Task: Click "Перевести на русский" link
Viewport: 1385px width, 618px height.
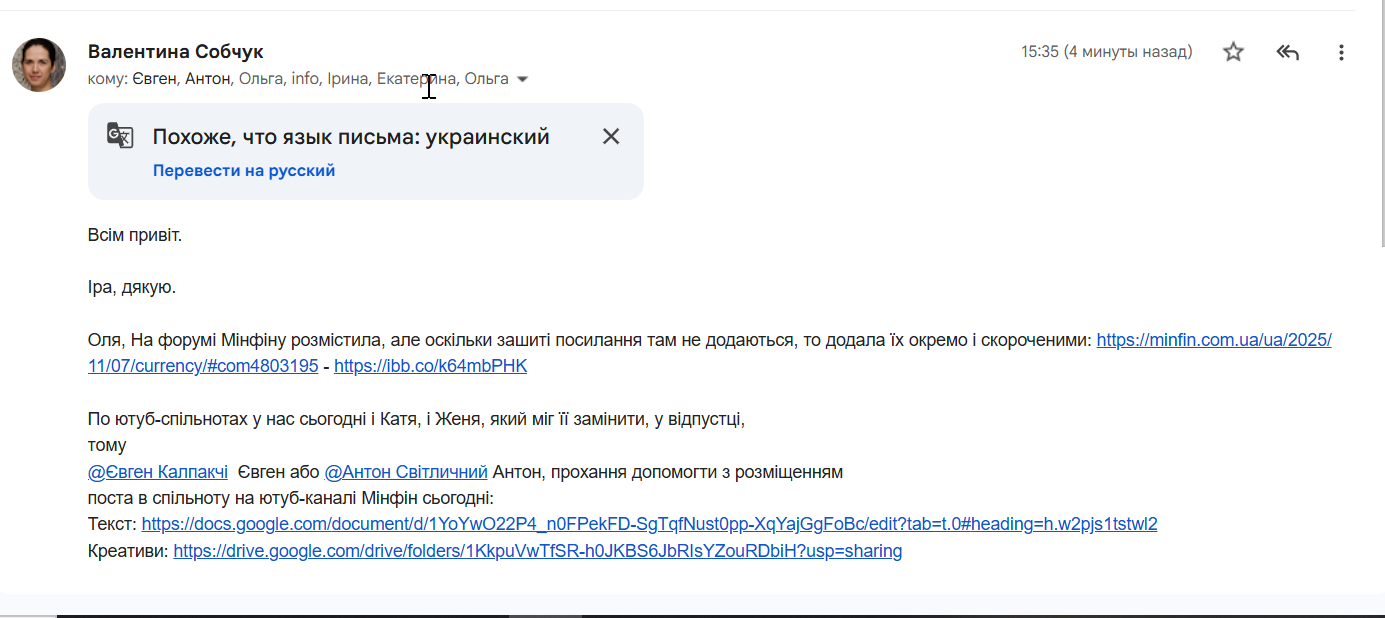Action: tap(243, 170)
